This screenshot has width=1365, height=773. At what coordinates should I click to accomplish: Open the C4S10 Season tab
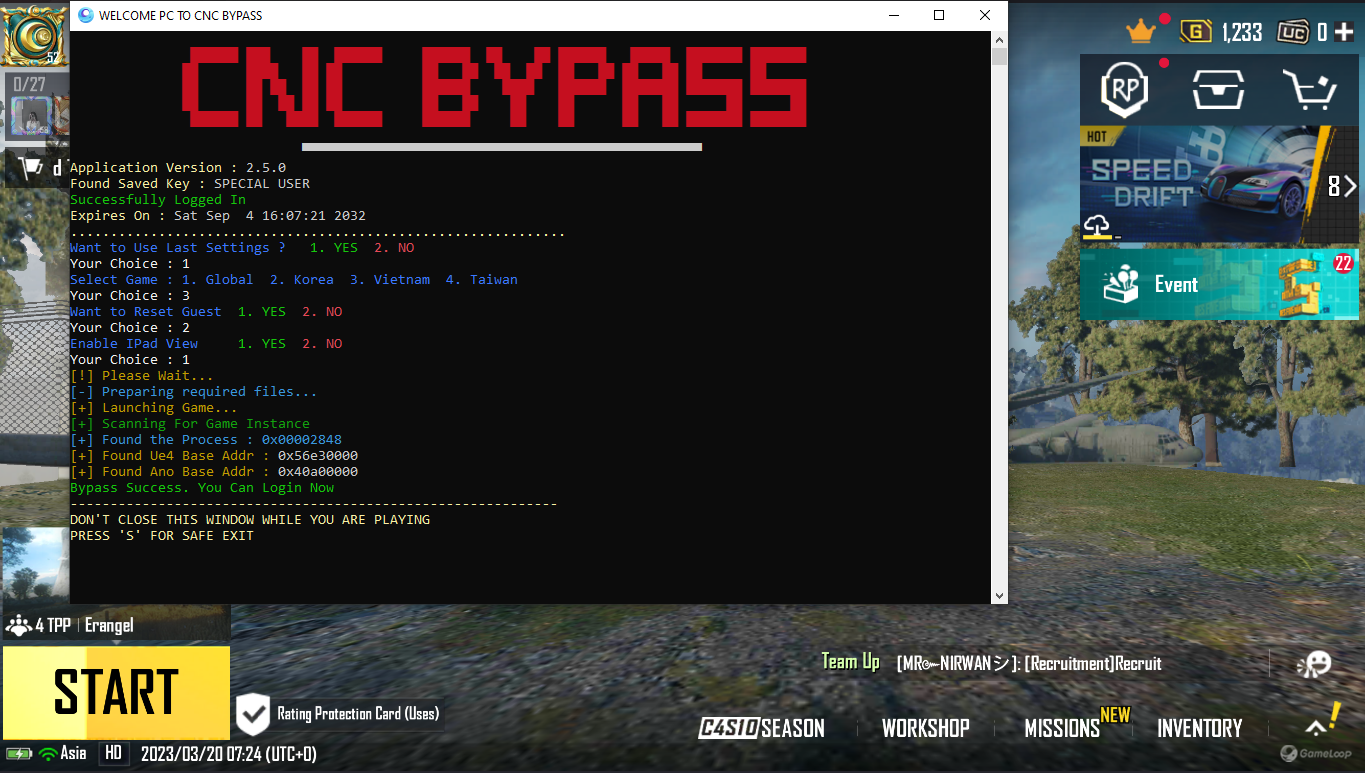pyautogui.click(x=762, y=728)
